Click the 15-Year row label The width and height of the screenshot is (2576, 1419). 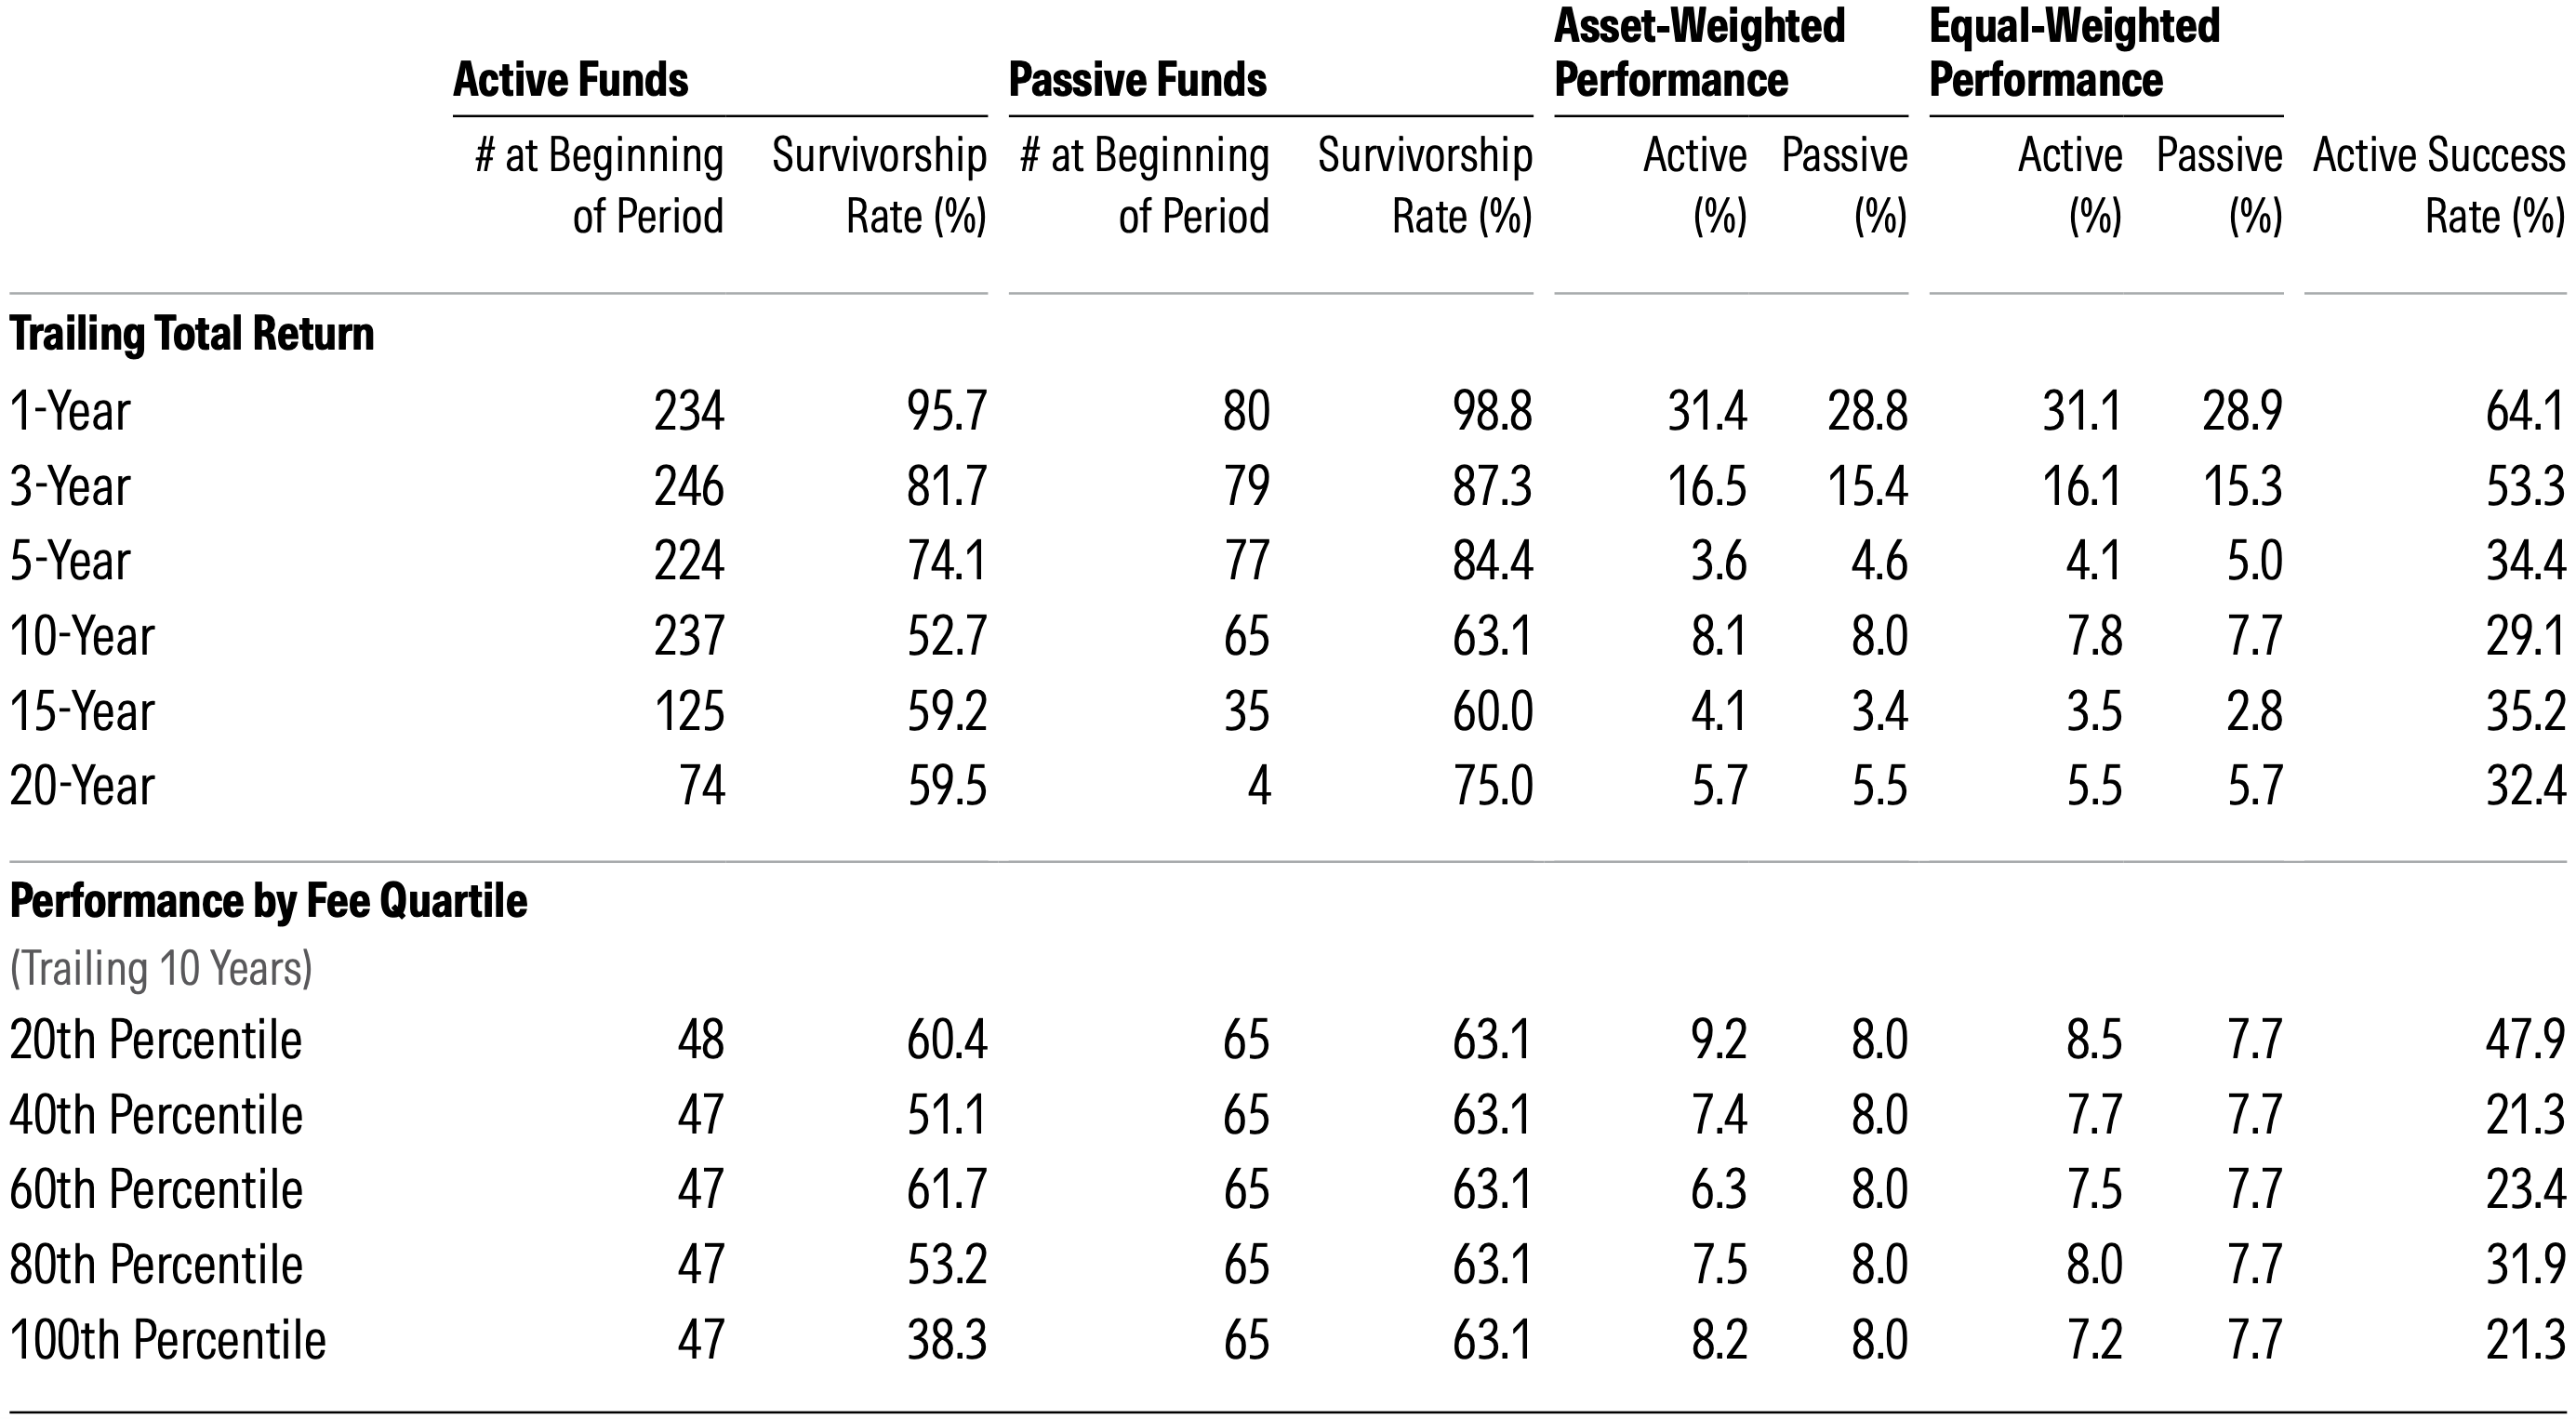pyautogui.click(x=82, y=712)
